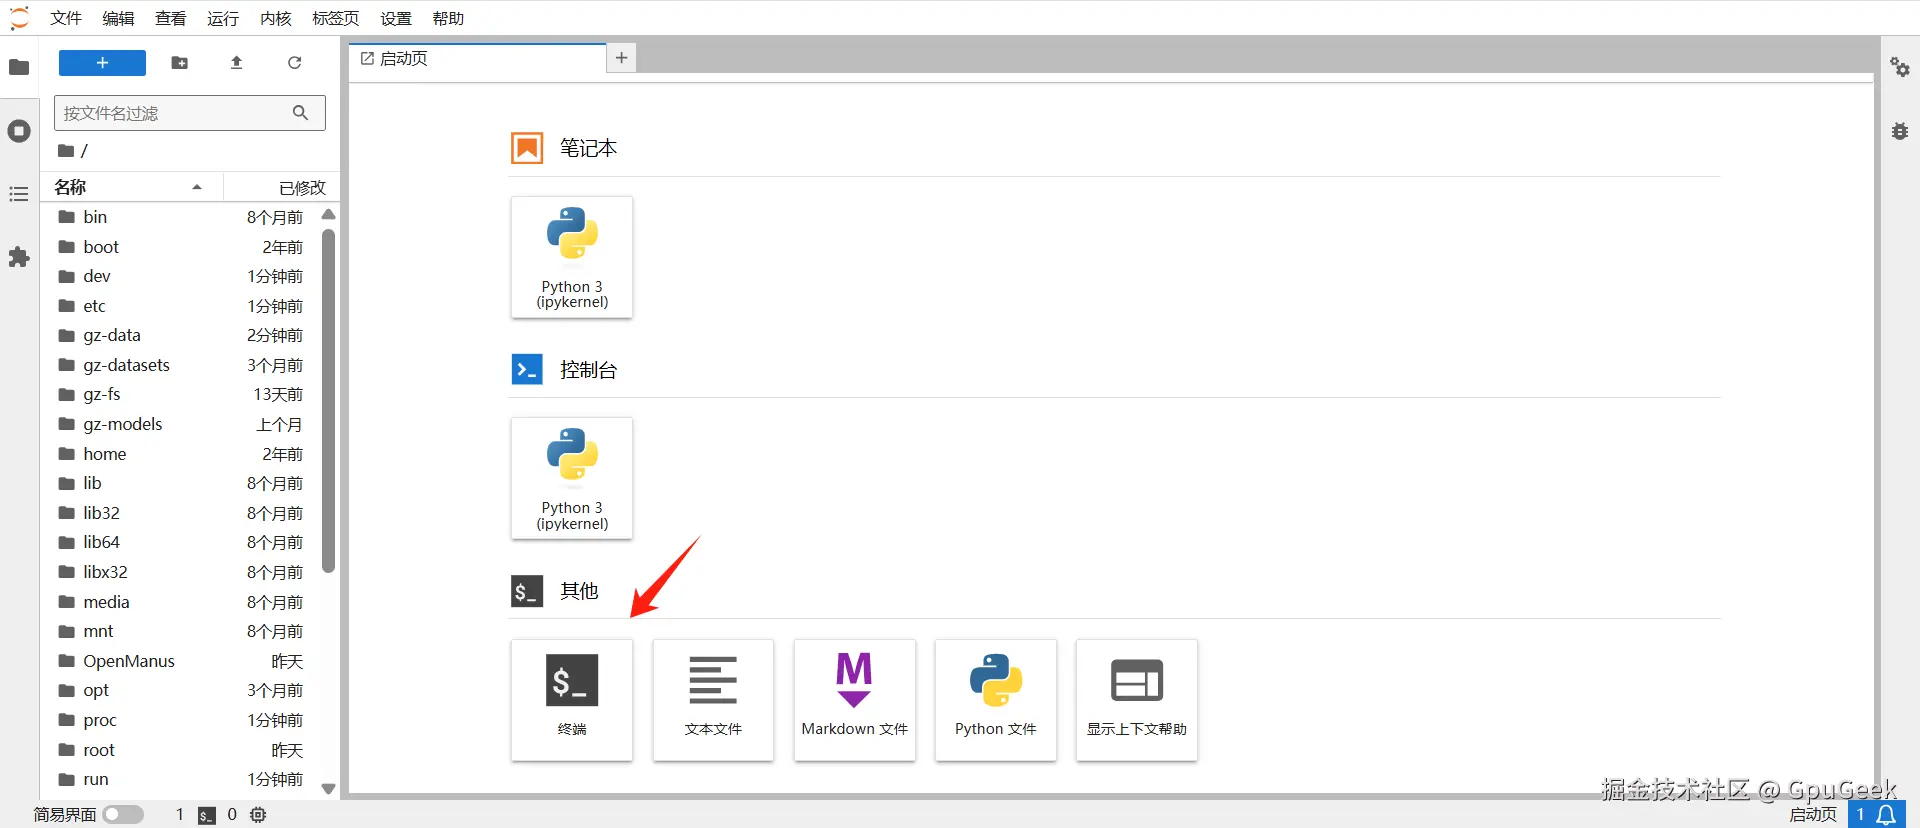Toggle 简易界面 simple interface switch
This screenshot has width=1920, height=828.
point(123,815)
